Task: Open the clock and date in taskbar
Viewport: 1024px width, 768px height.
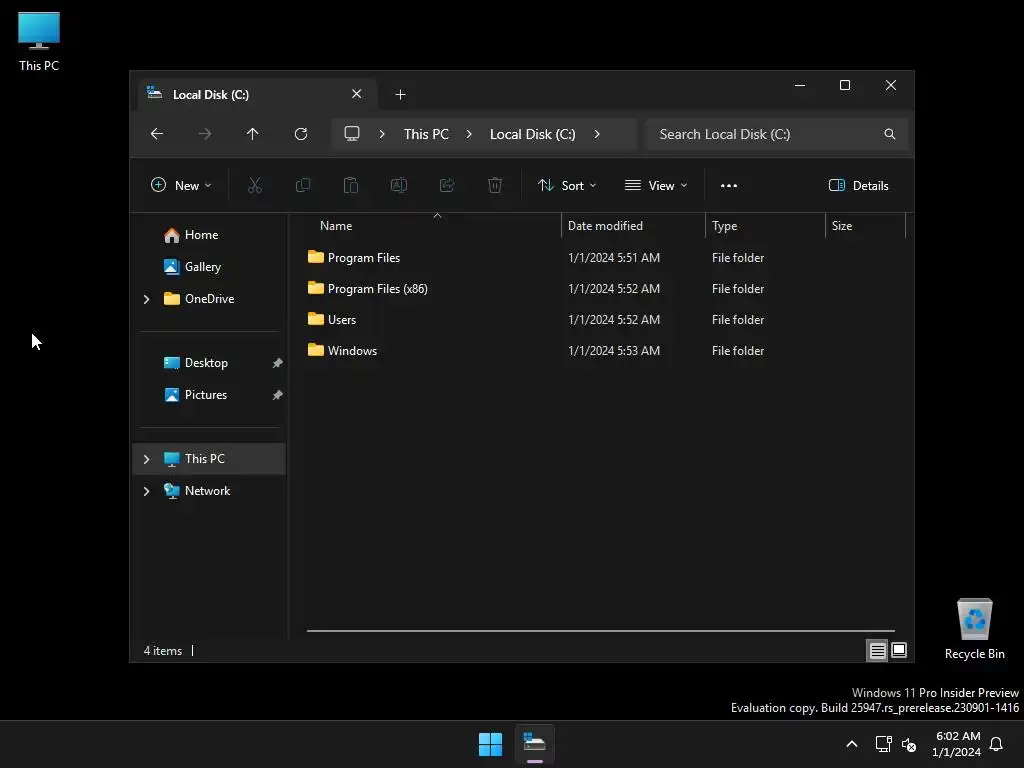Action: (957, 744)
